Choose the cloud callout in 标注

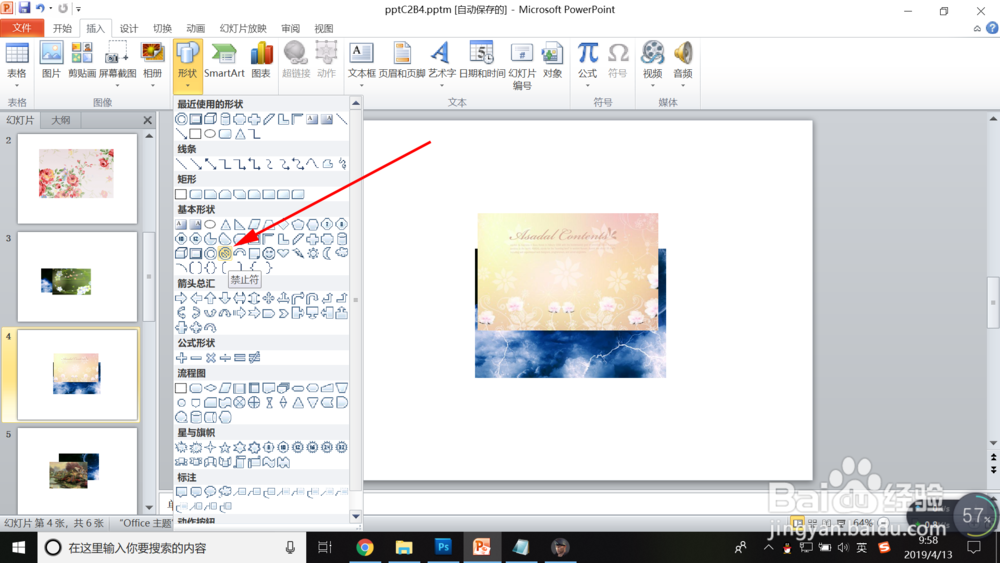[x=225, y=492]
